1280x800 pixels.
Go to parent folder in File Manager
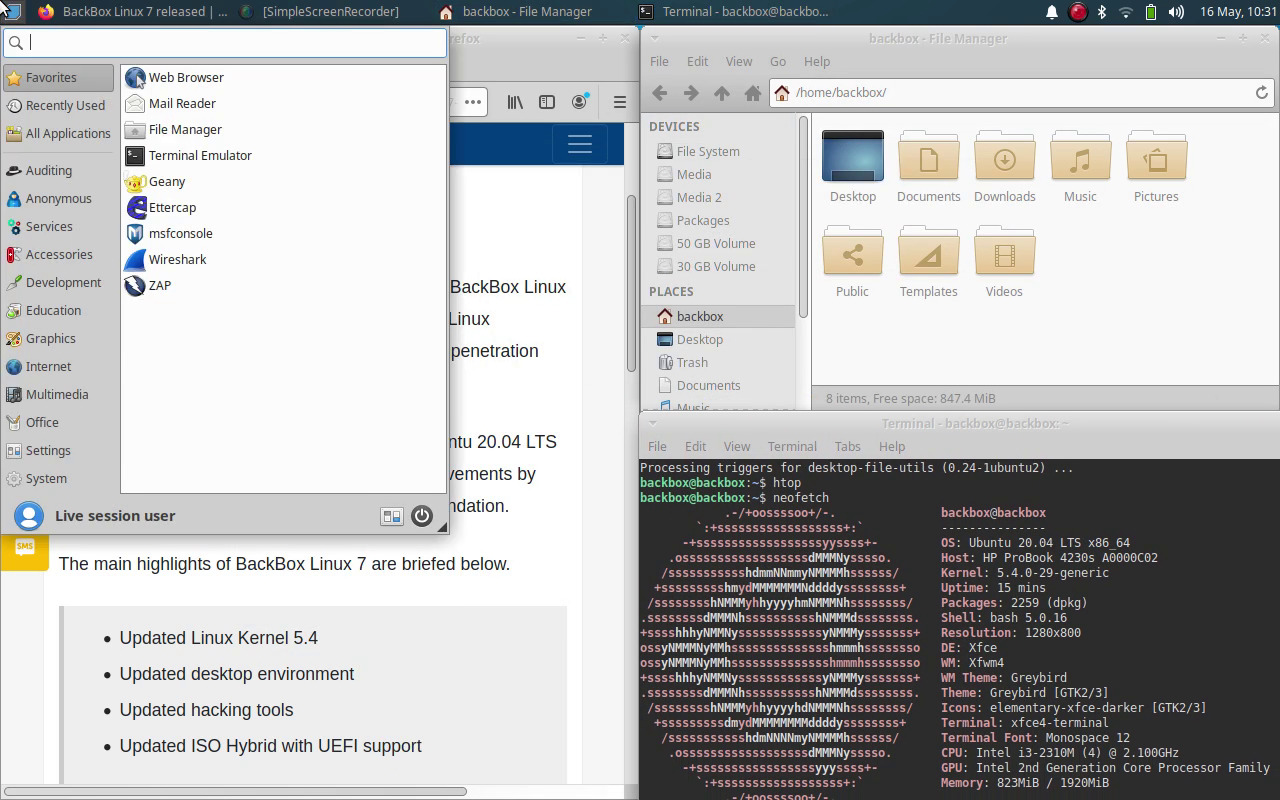(x=722, y=92)
